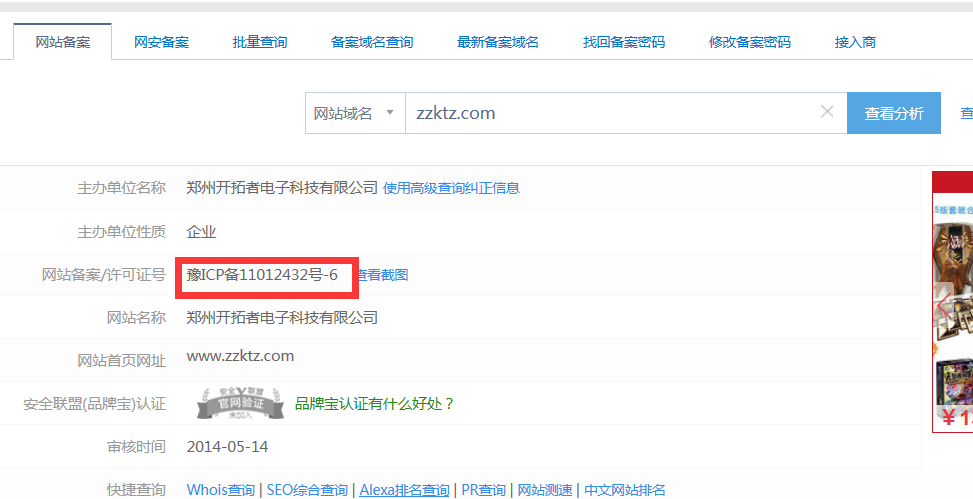Screen dimensions: 973x499
Task: Click the 查看截图 link
Action: tap(383, 275)
